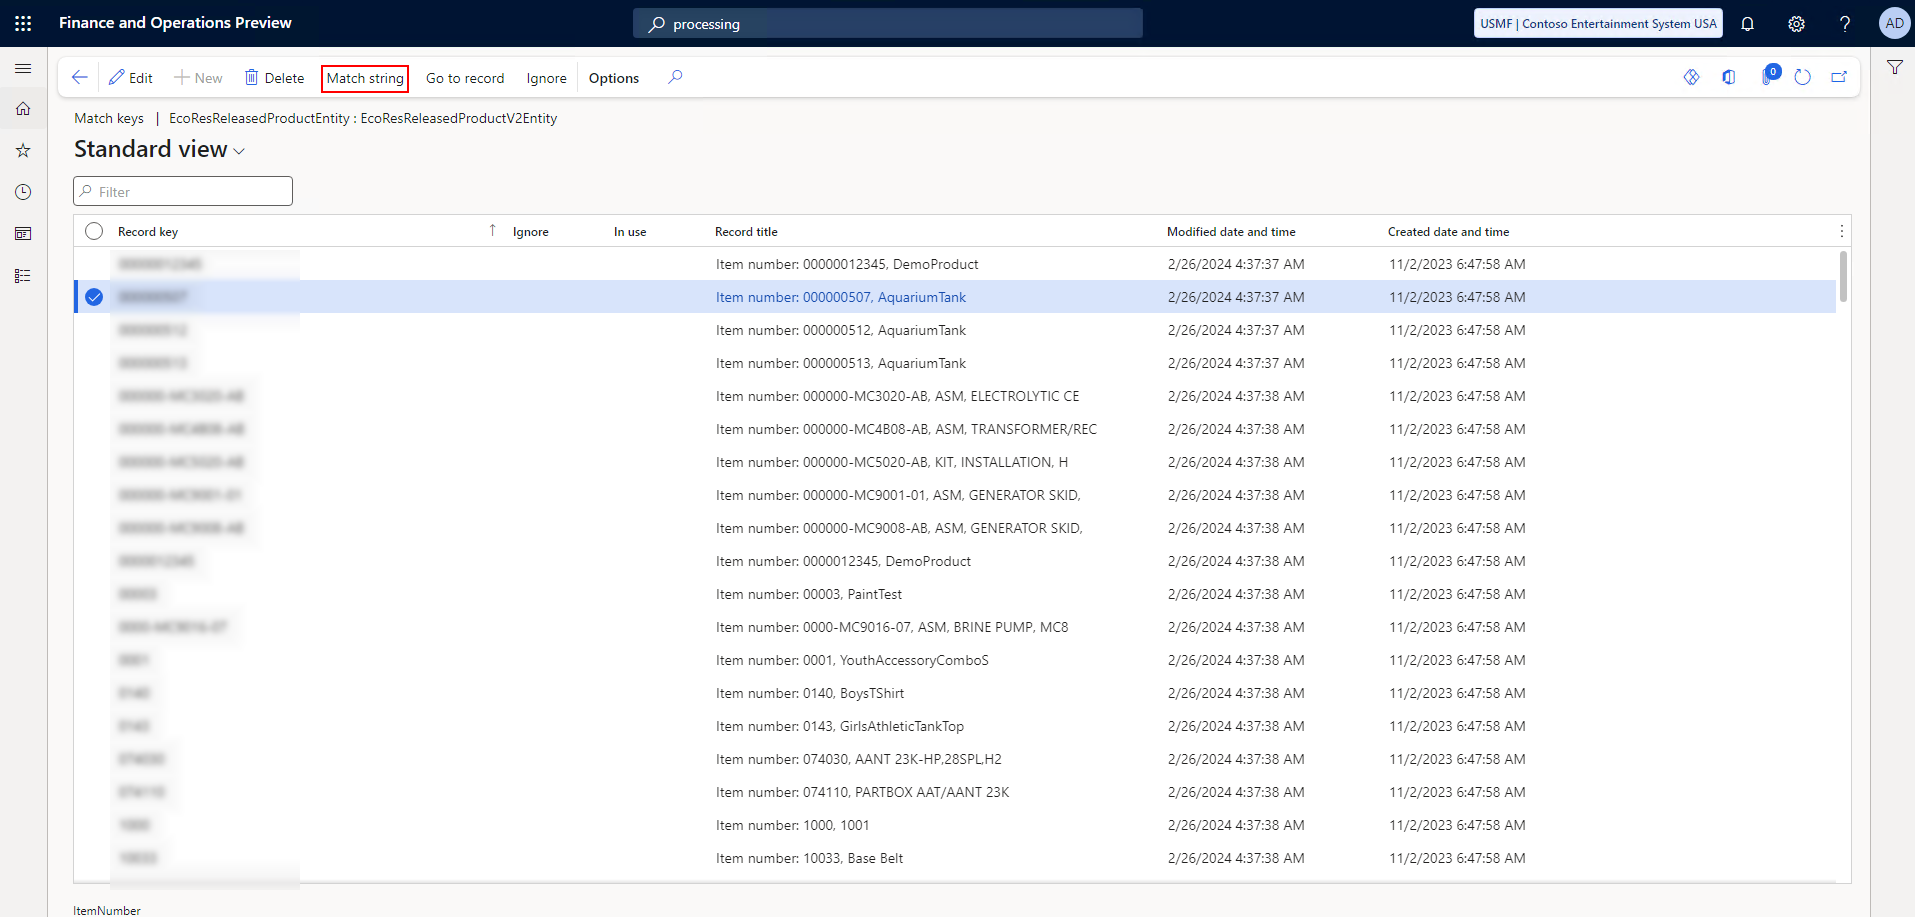Expand the navigation pane hamburger menu

(23, 68)
